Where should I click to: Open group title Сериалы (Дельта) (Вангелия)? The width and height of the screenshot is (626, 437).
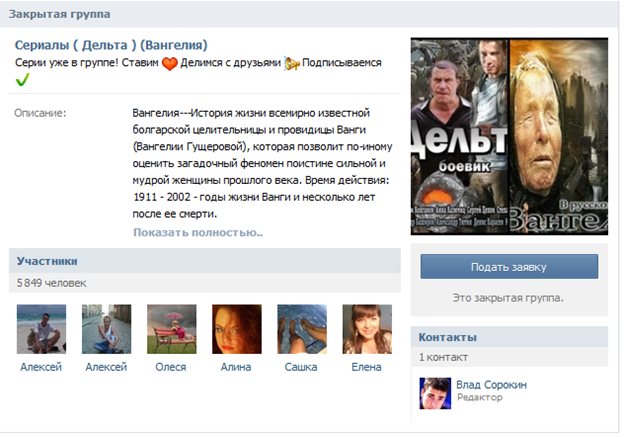click(x=111, y=45)
